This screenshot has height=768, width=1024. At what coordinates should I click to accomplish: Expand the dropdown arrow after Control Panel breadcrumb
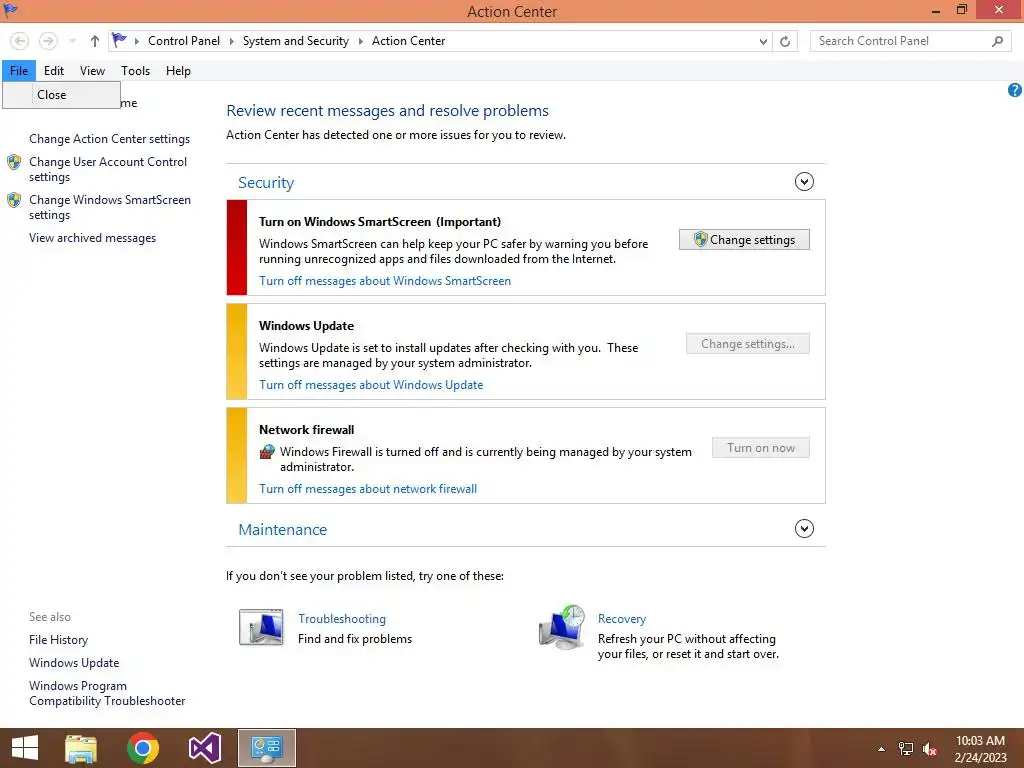pyautogui.click(x=231, y=41)
